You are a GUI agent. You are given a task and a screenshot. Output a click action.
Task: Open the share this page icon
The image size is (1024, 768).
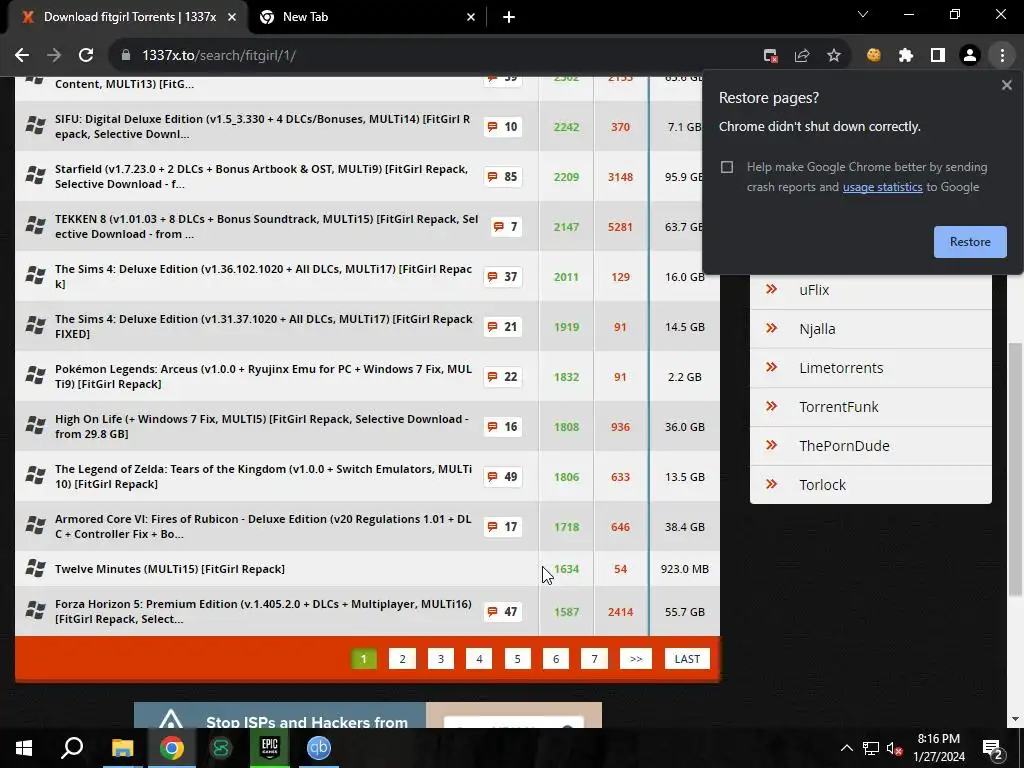pos(802,56)
